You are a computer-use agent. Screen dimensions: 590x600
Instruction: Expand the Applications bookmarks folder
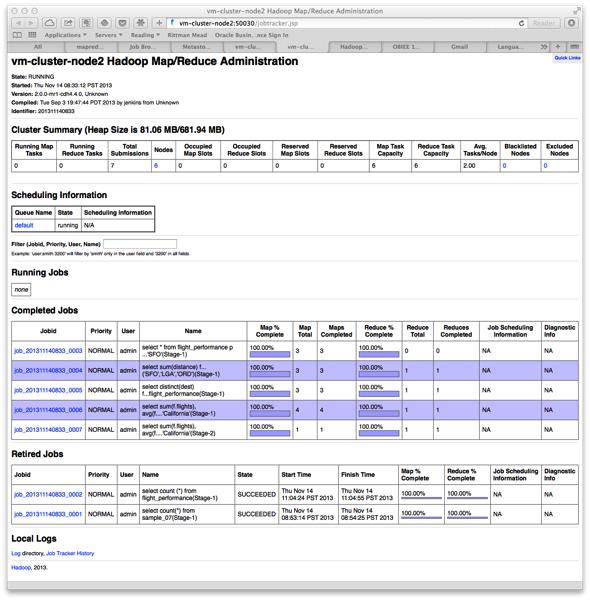point(65,35)
